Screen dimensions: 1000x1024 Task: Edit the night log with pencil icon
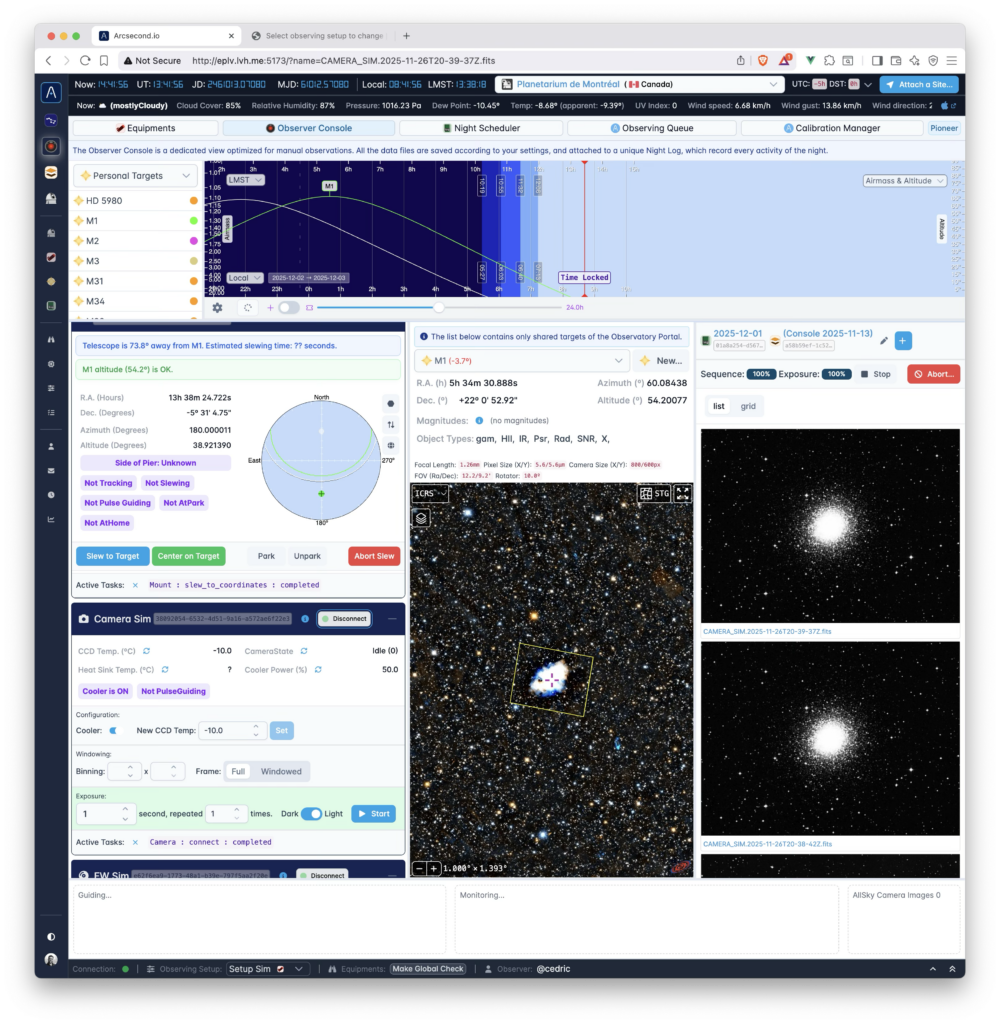(x=883, y=341)
